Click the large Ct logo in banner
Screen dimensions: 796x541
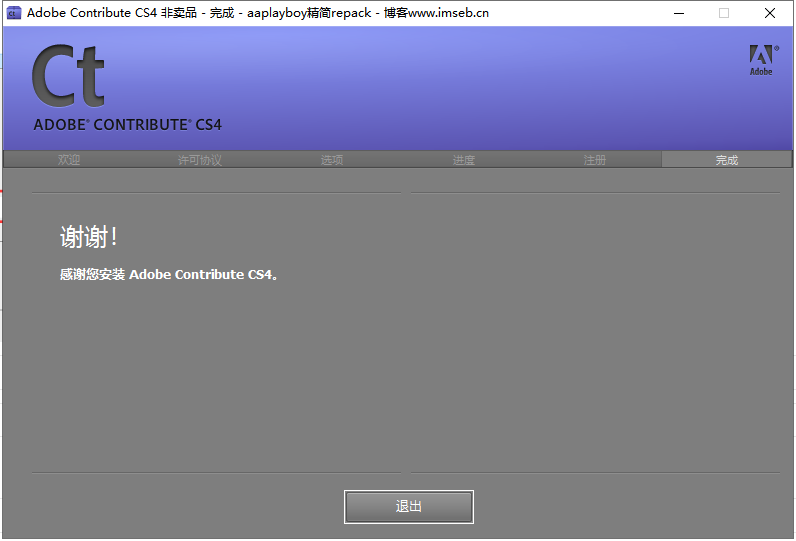pyautogui.click(x=68, y=77)
